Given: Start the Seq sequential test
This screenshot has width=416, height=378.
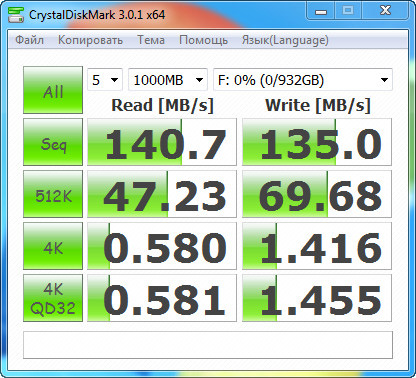Looking at the screenshot, I should (53, 142).
